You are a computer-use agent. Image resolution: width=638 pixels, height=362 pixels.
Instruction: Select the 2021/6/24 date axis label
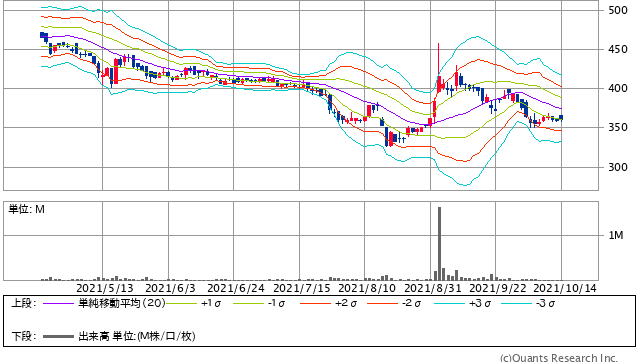point(236,288)
